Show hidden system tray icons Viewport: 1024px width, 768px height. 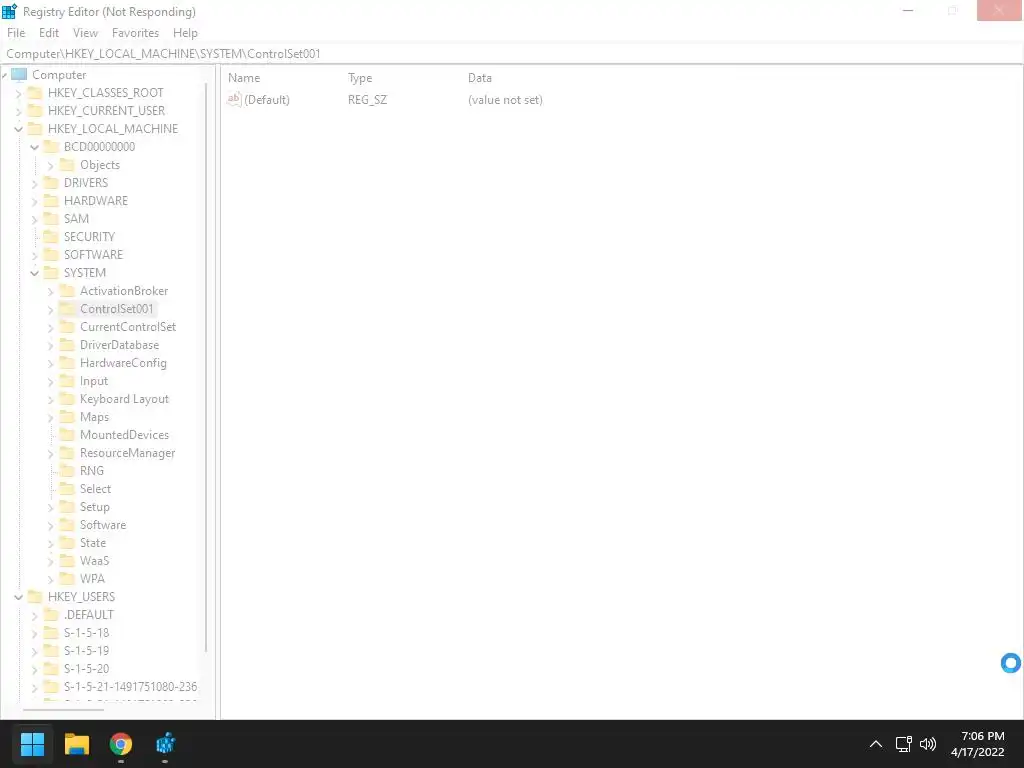click(876, 744)
